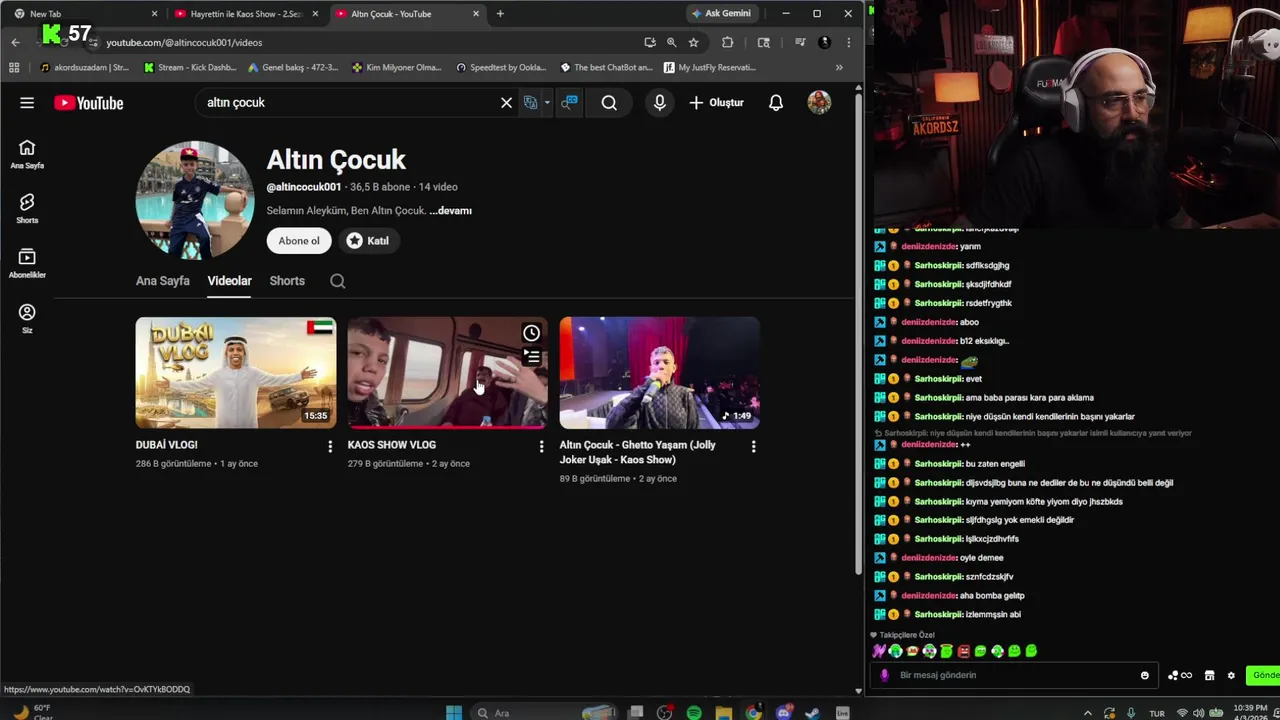Viewport: 1280px width, 720px height.
Task: Open Discord from the taskbar
Action: click(x=783, y=713)
